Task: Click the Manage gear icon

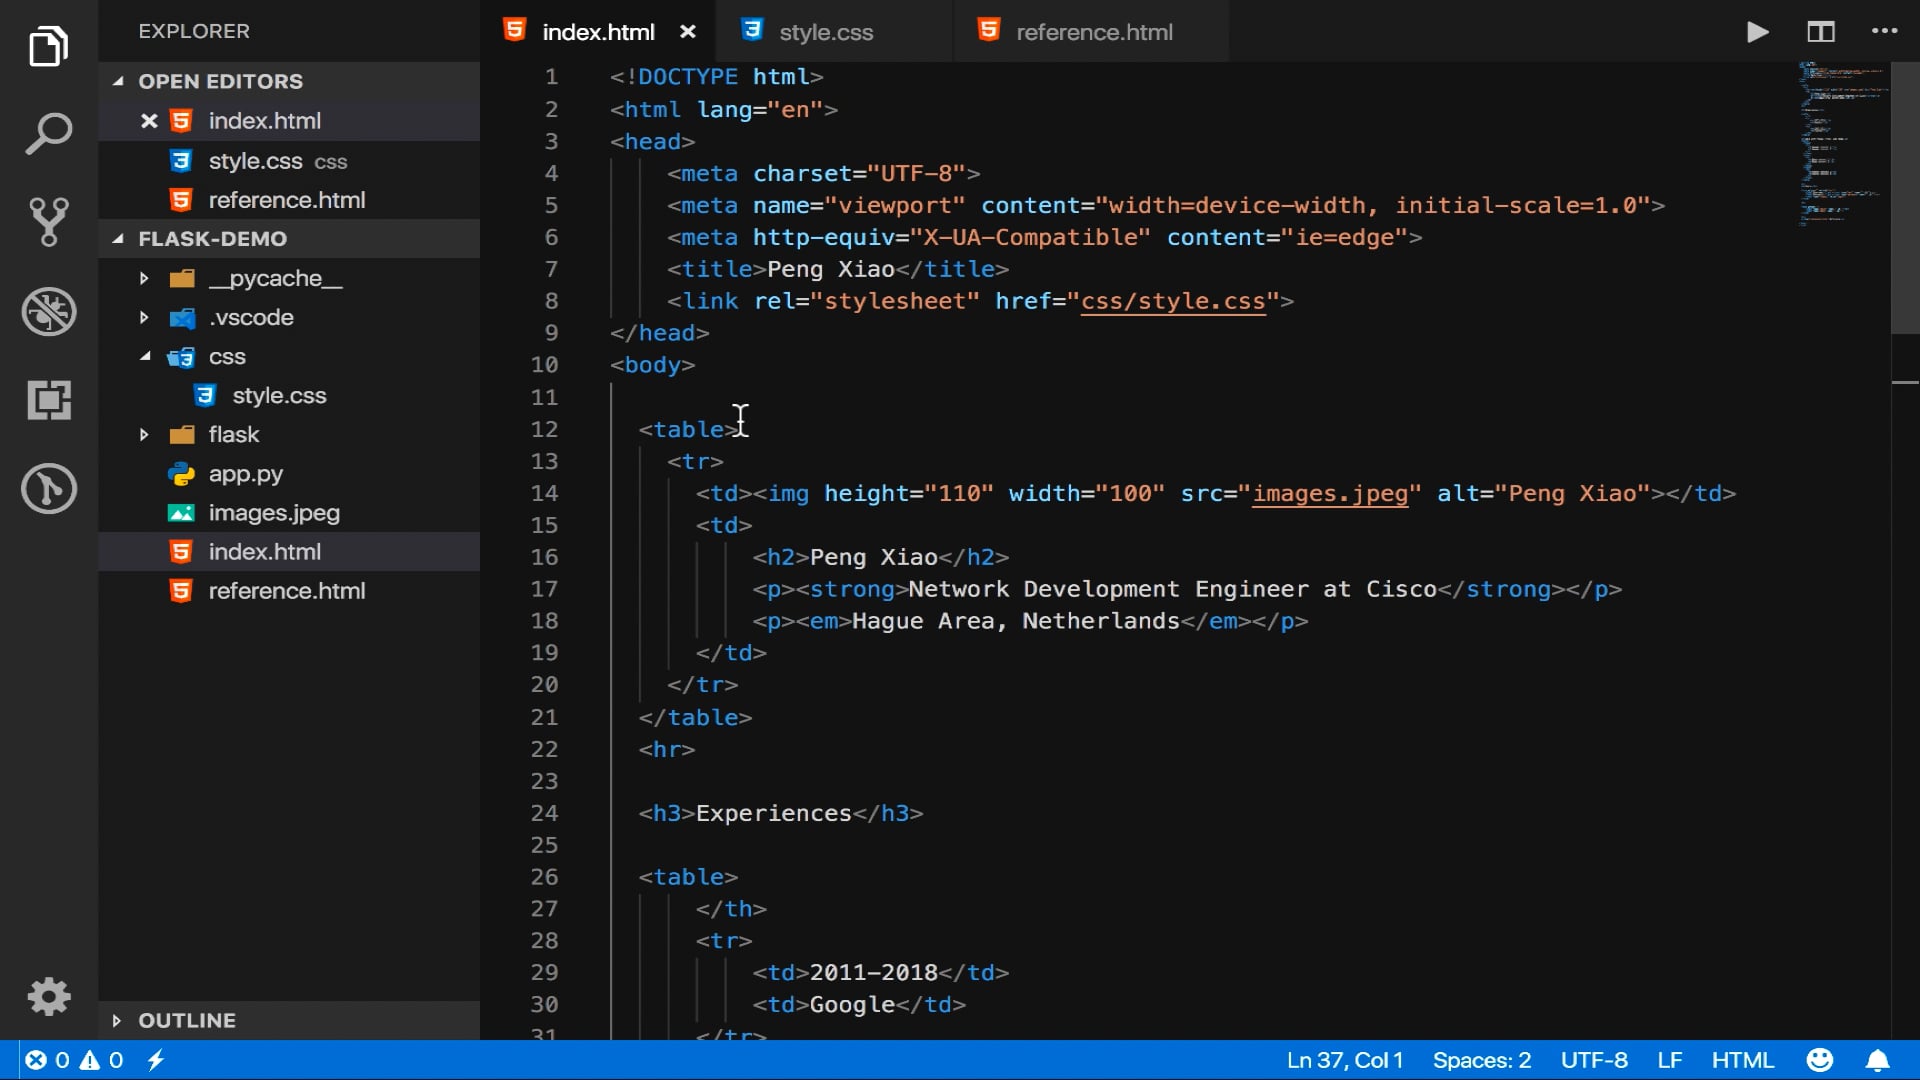Action: pos(48,996)
